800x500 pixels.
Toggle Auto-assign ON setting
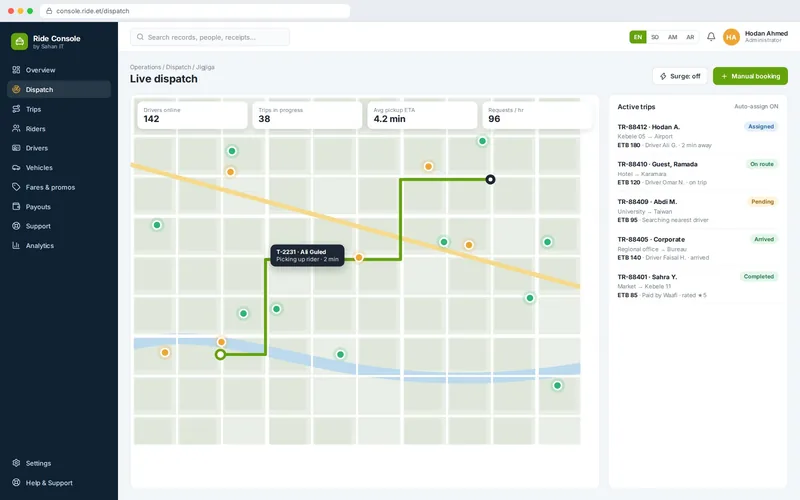pos(756,107)
